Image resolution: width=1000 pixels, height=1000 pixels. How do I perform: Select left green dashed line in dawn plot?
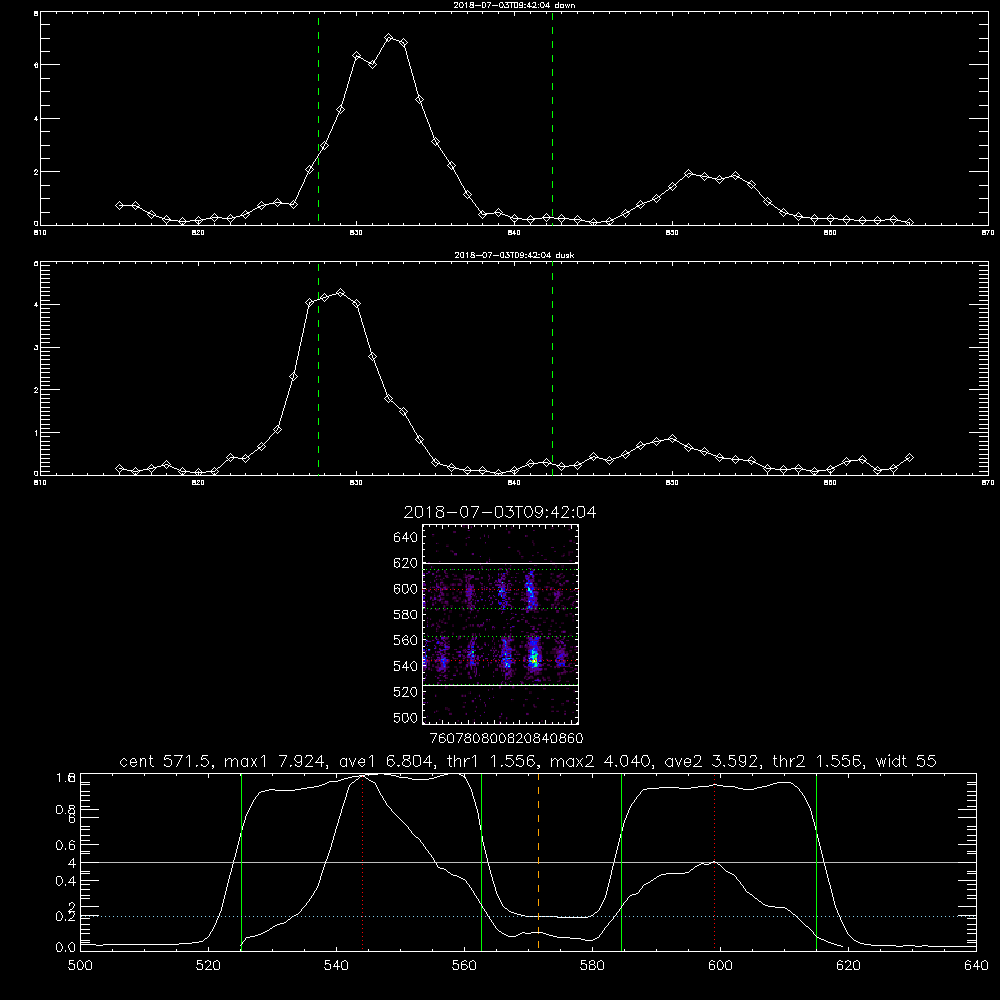[318, 119]
